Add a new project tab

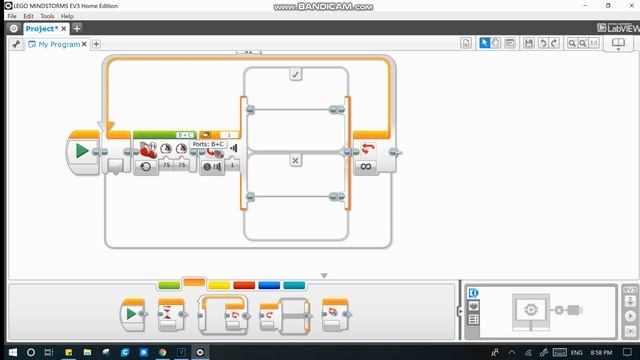77,28
